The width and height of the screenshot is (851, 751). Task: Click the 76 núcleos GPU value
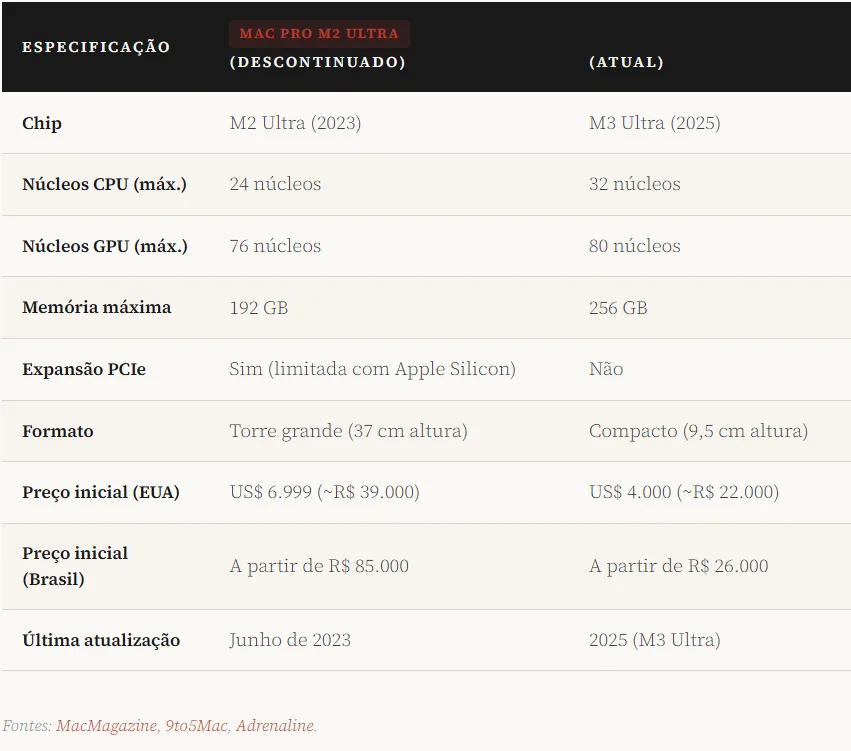[x=275, y=246]
